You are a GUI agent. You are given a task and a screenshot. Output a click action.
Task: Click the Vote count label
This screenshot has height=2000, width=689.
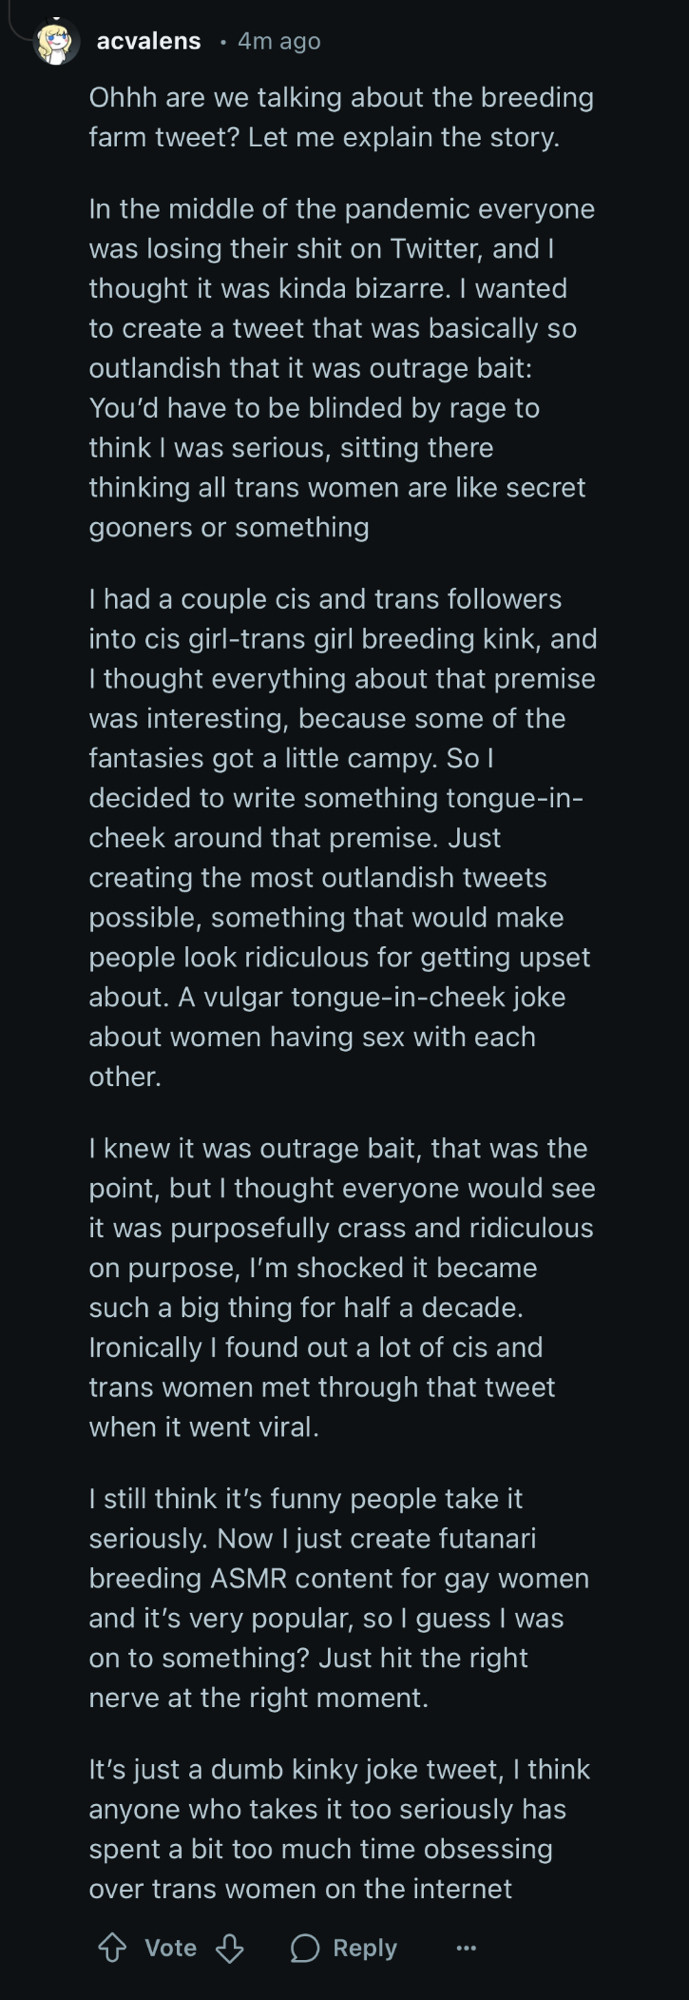tap(170, 1947)
